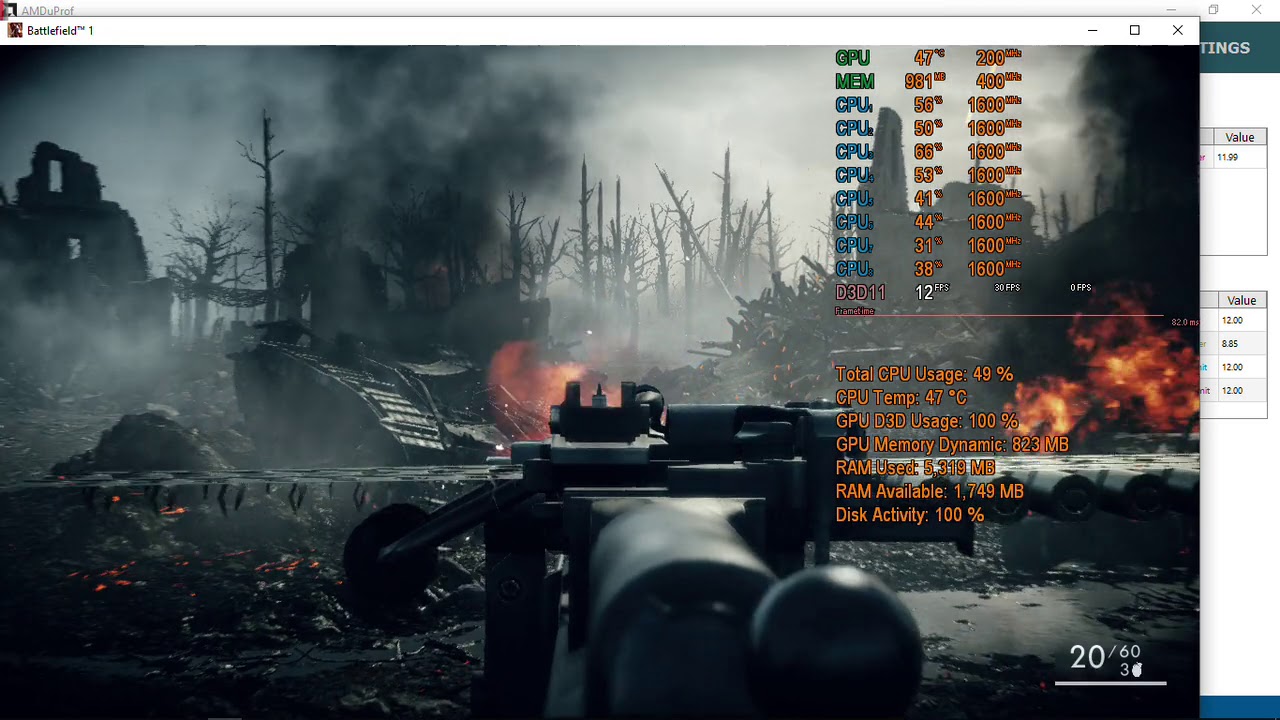Click the GPU temperature readout in overlay
This screenshot has width=1280, height=720.
point(930,58)
